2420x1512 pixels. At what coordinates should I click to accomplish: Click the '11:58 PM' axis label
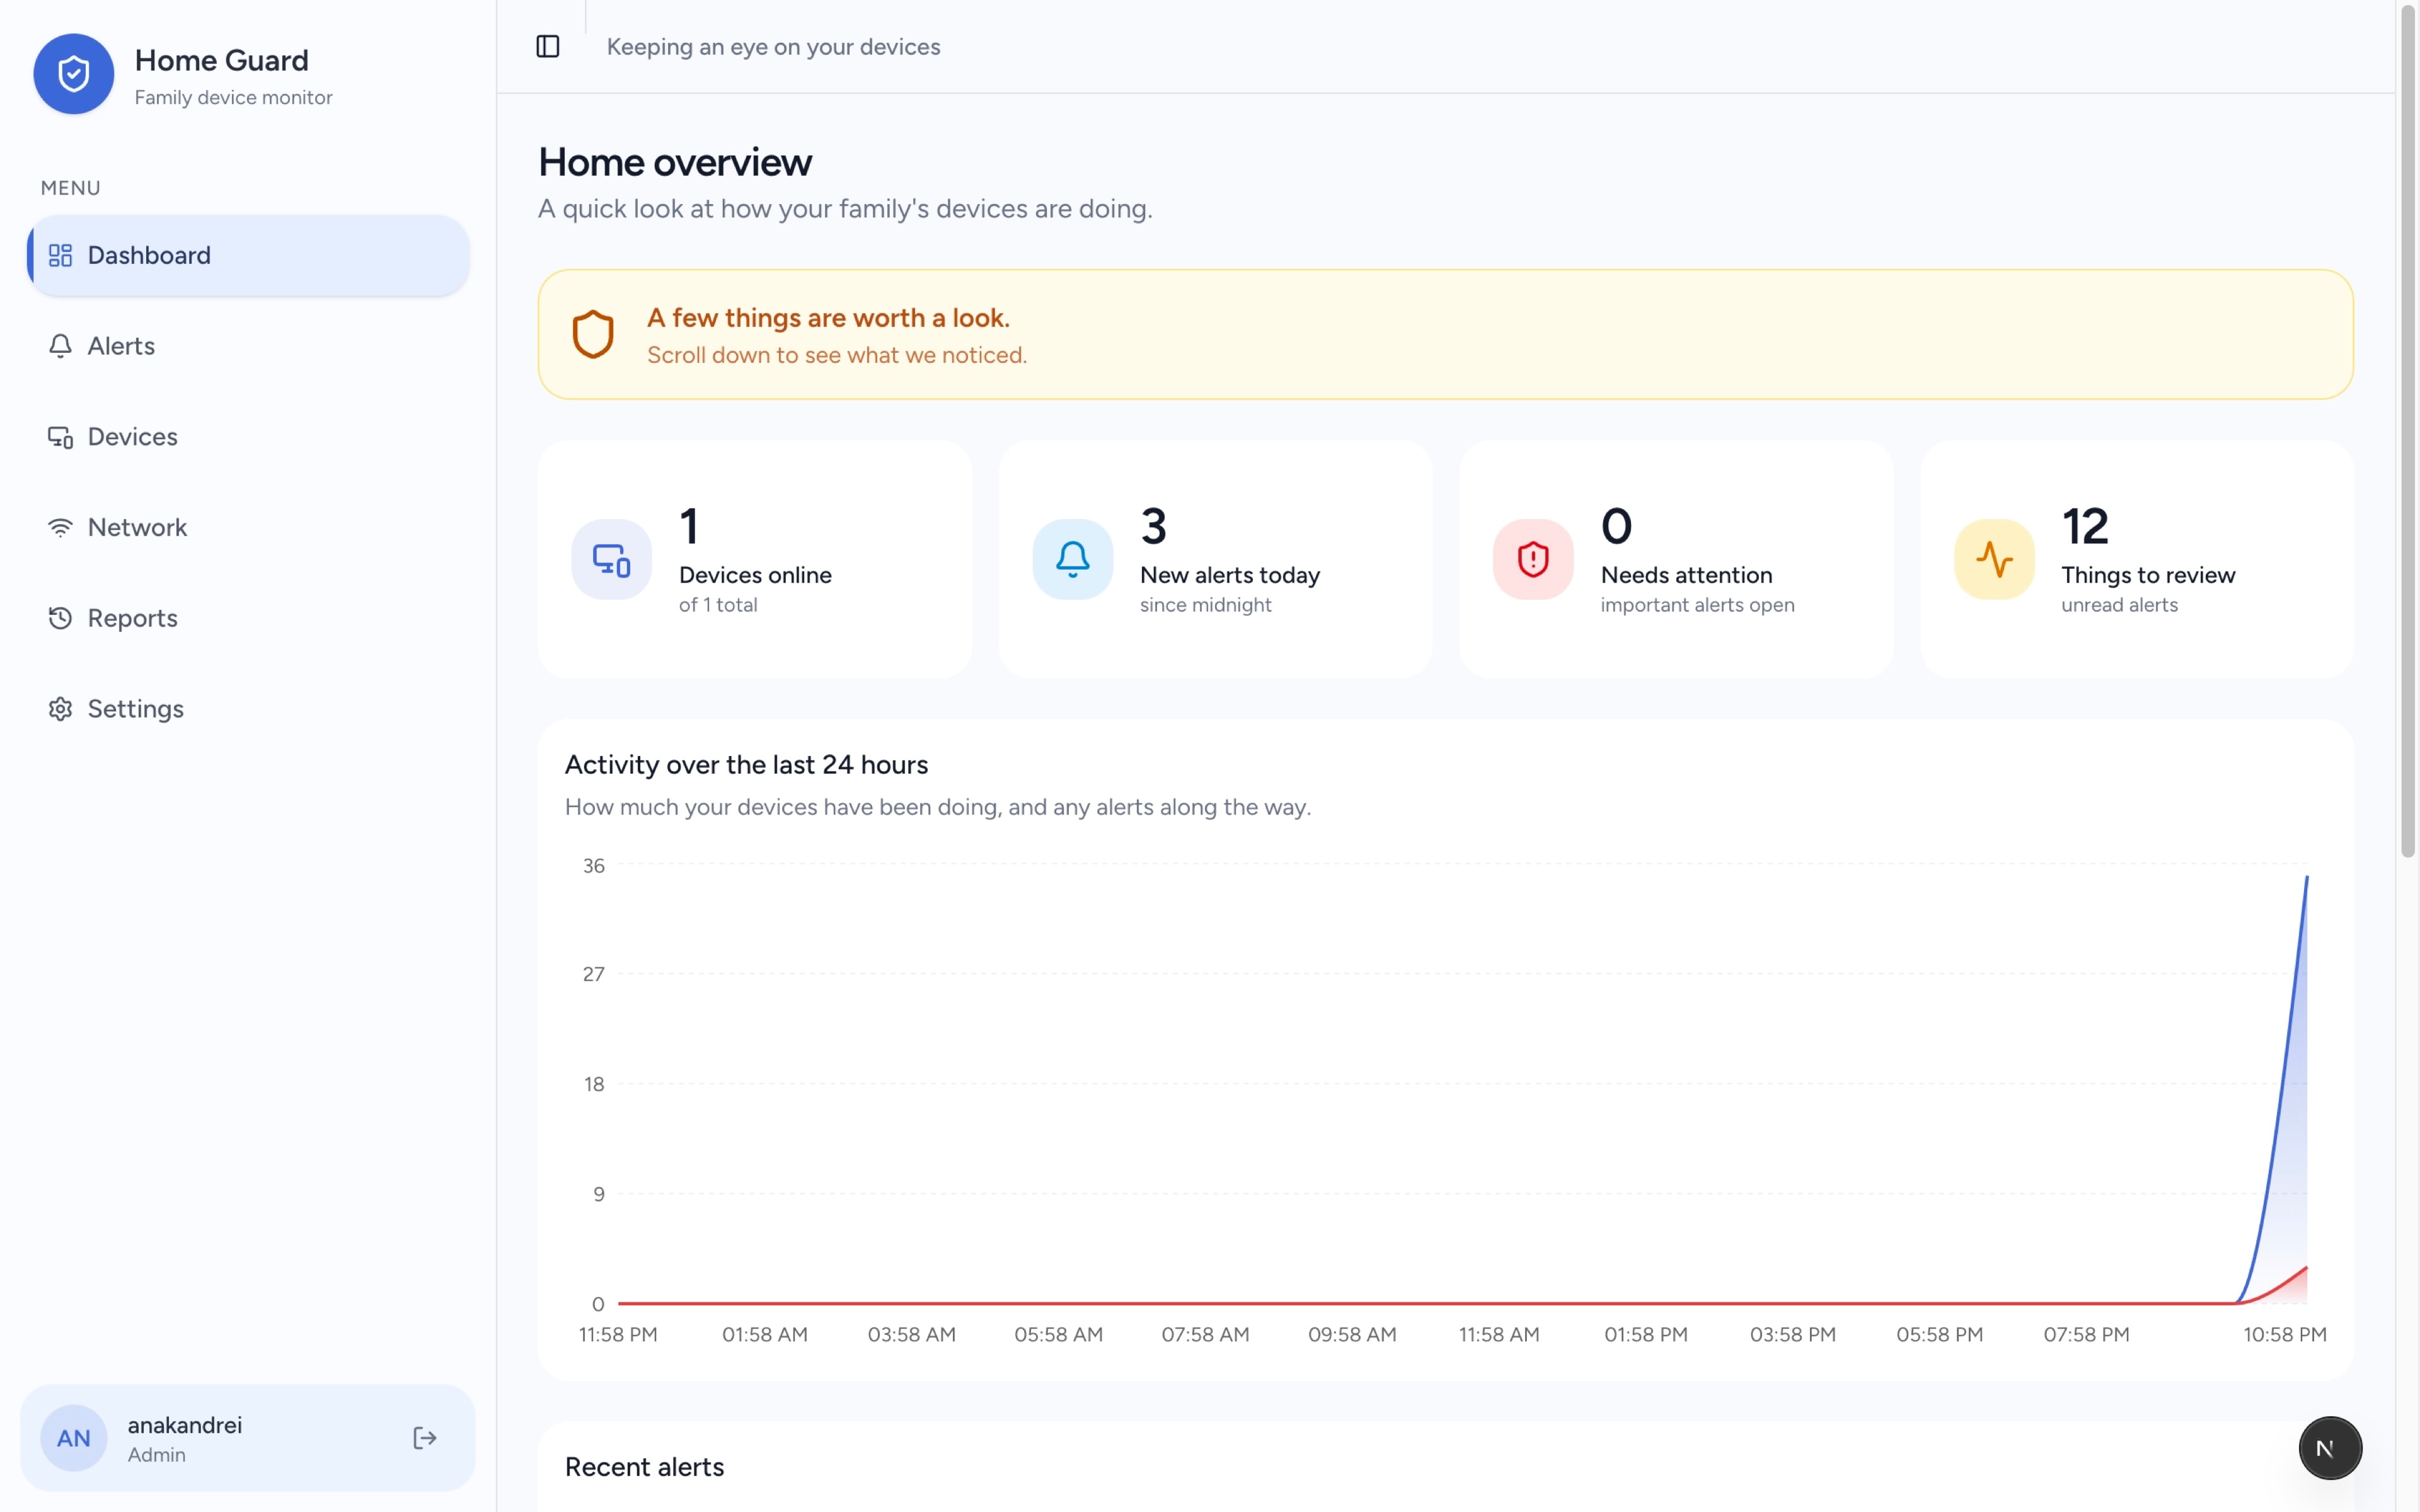[x=618, y=1335]
